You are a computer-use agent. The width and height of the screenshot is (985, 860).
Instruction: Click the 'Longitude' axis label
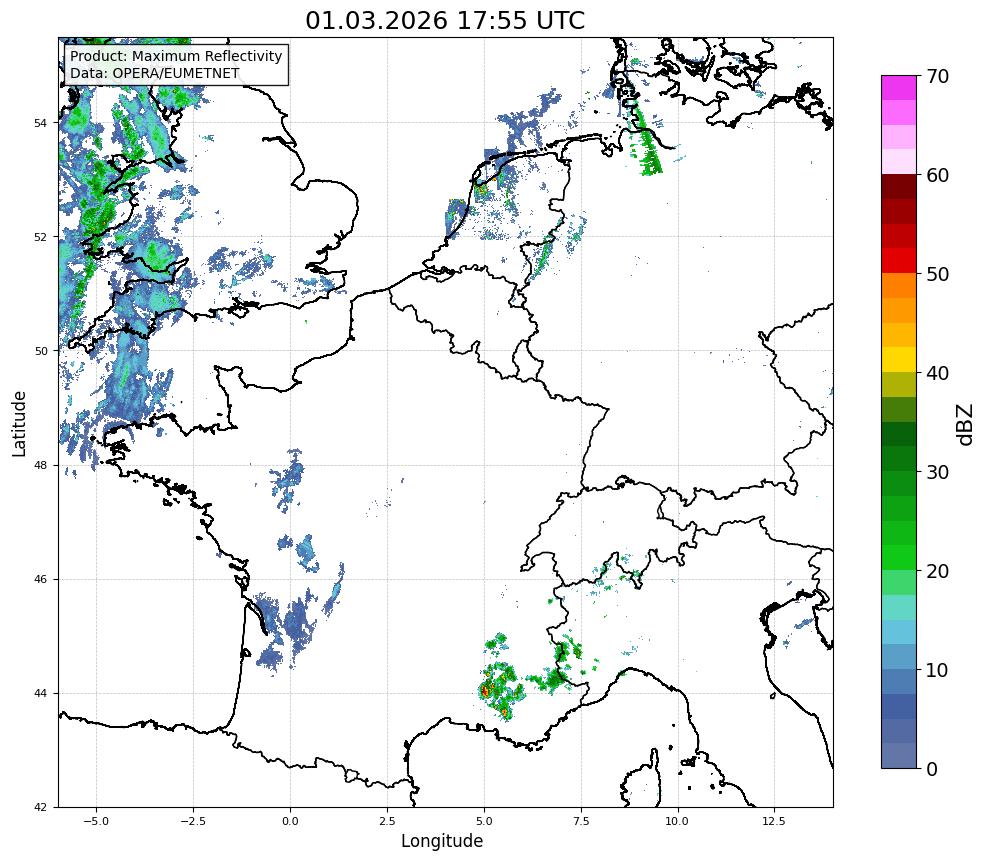click(442, 841)
